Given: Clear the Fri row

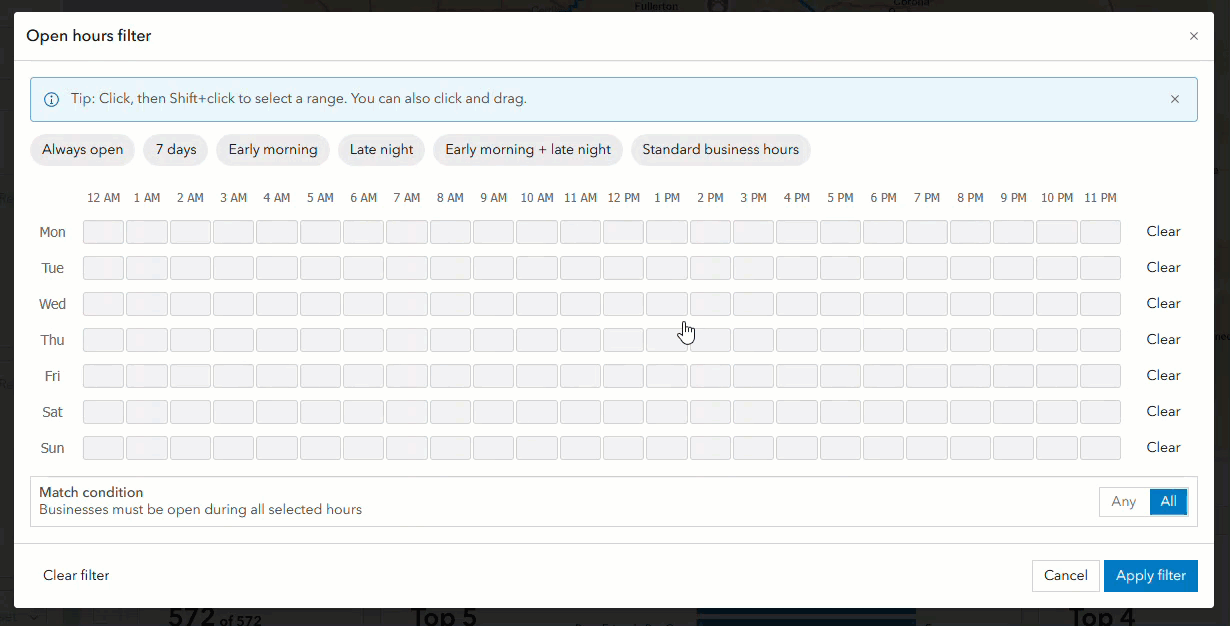Looking at the screenshot, I should click(x=1164, y=375).
